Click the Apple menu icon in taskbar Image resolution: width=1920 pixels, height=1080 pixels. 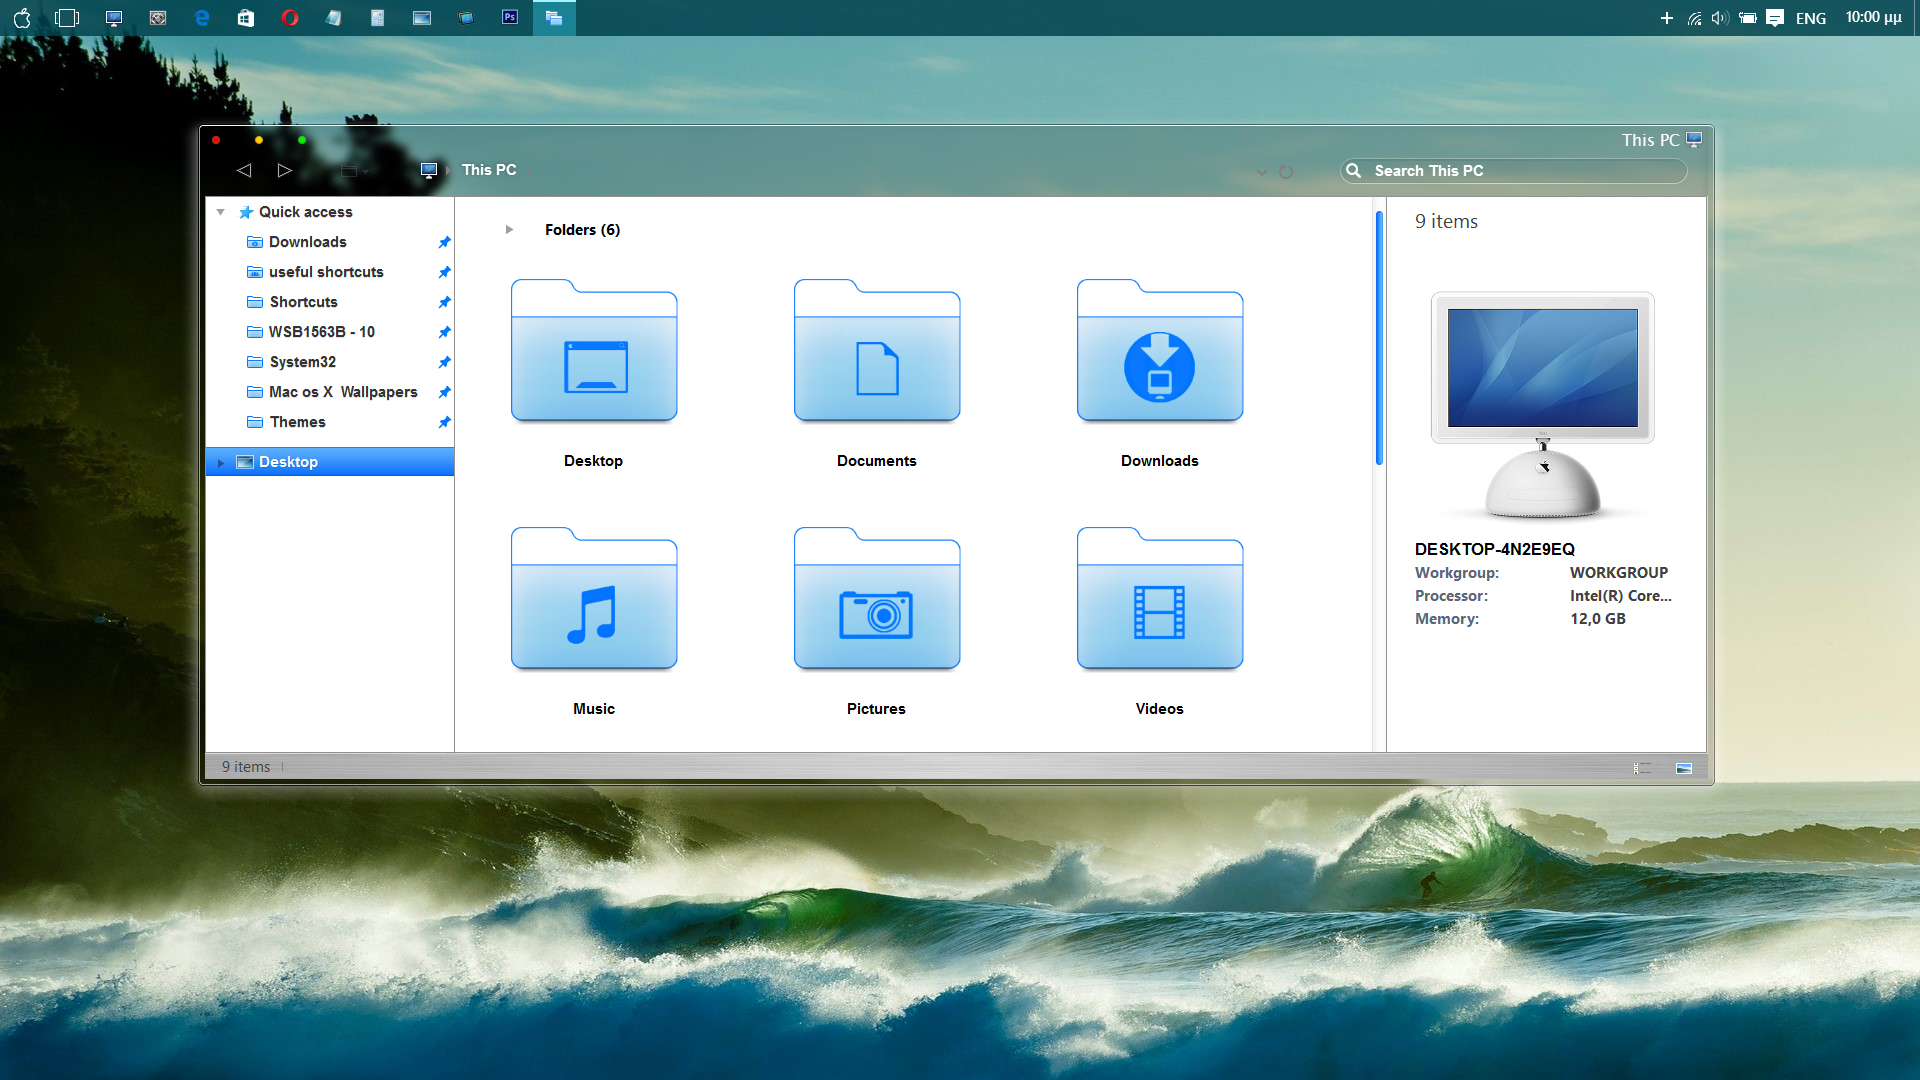tap(22, 17)
